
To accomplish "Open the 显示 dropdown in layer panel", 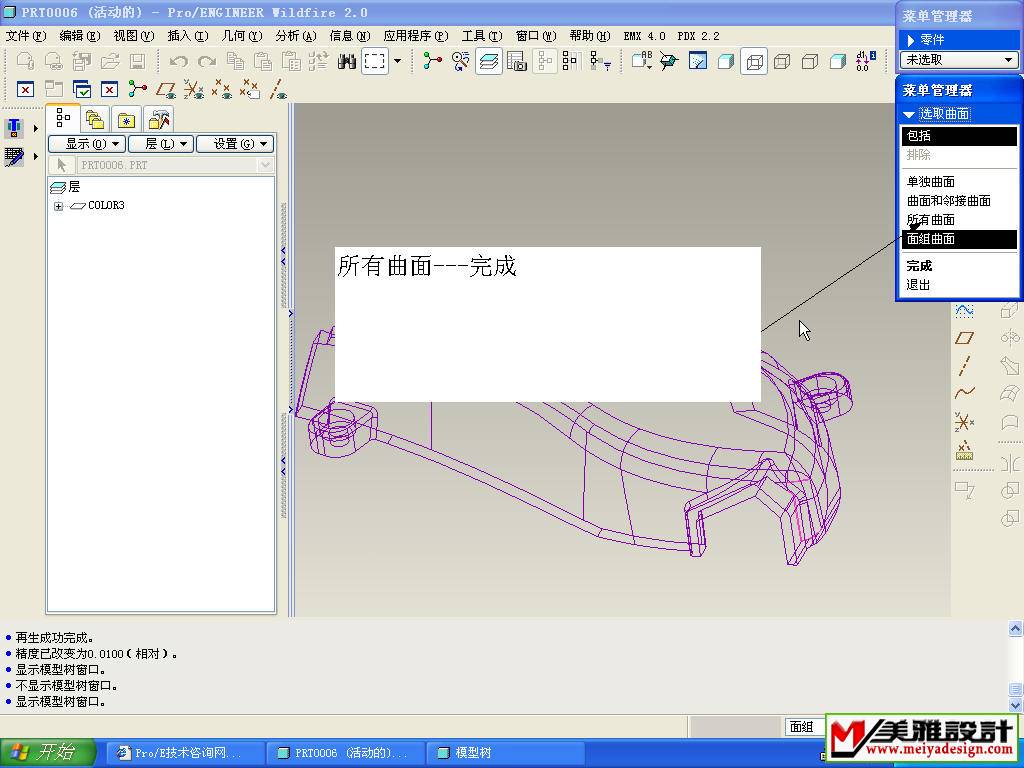I will tap(86, 144).
